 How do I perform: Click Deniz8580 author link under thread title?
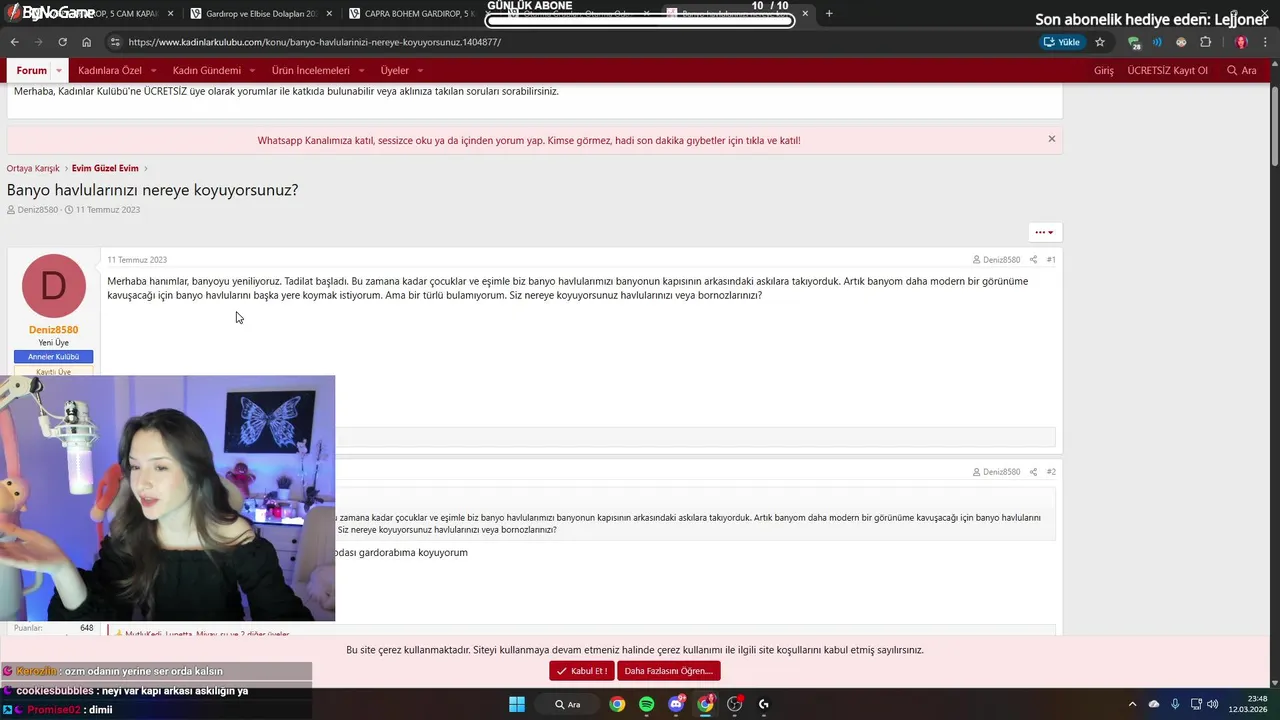[37, 210]
